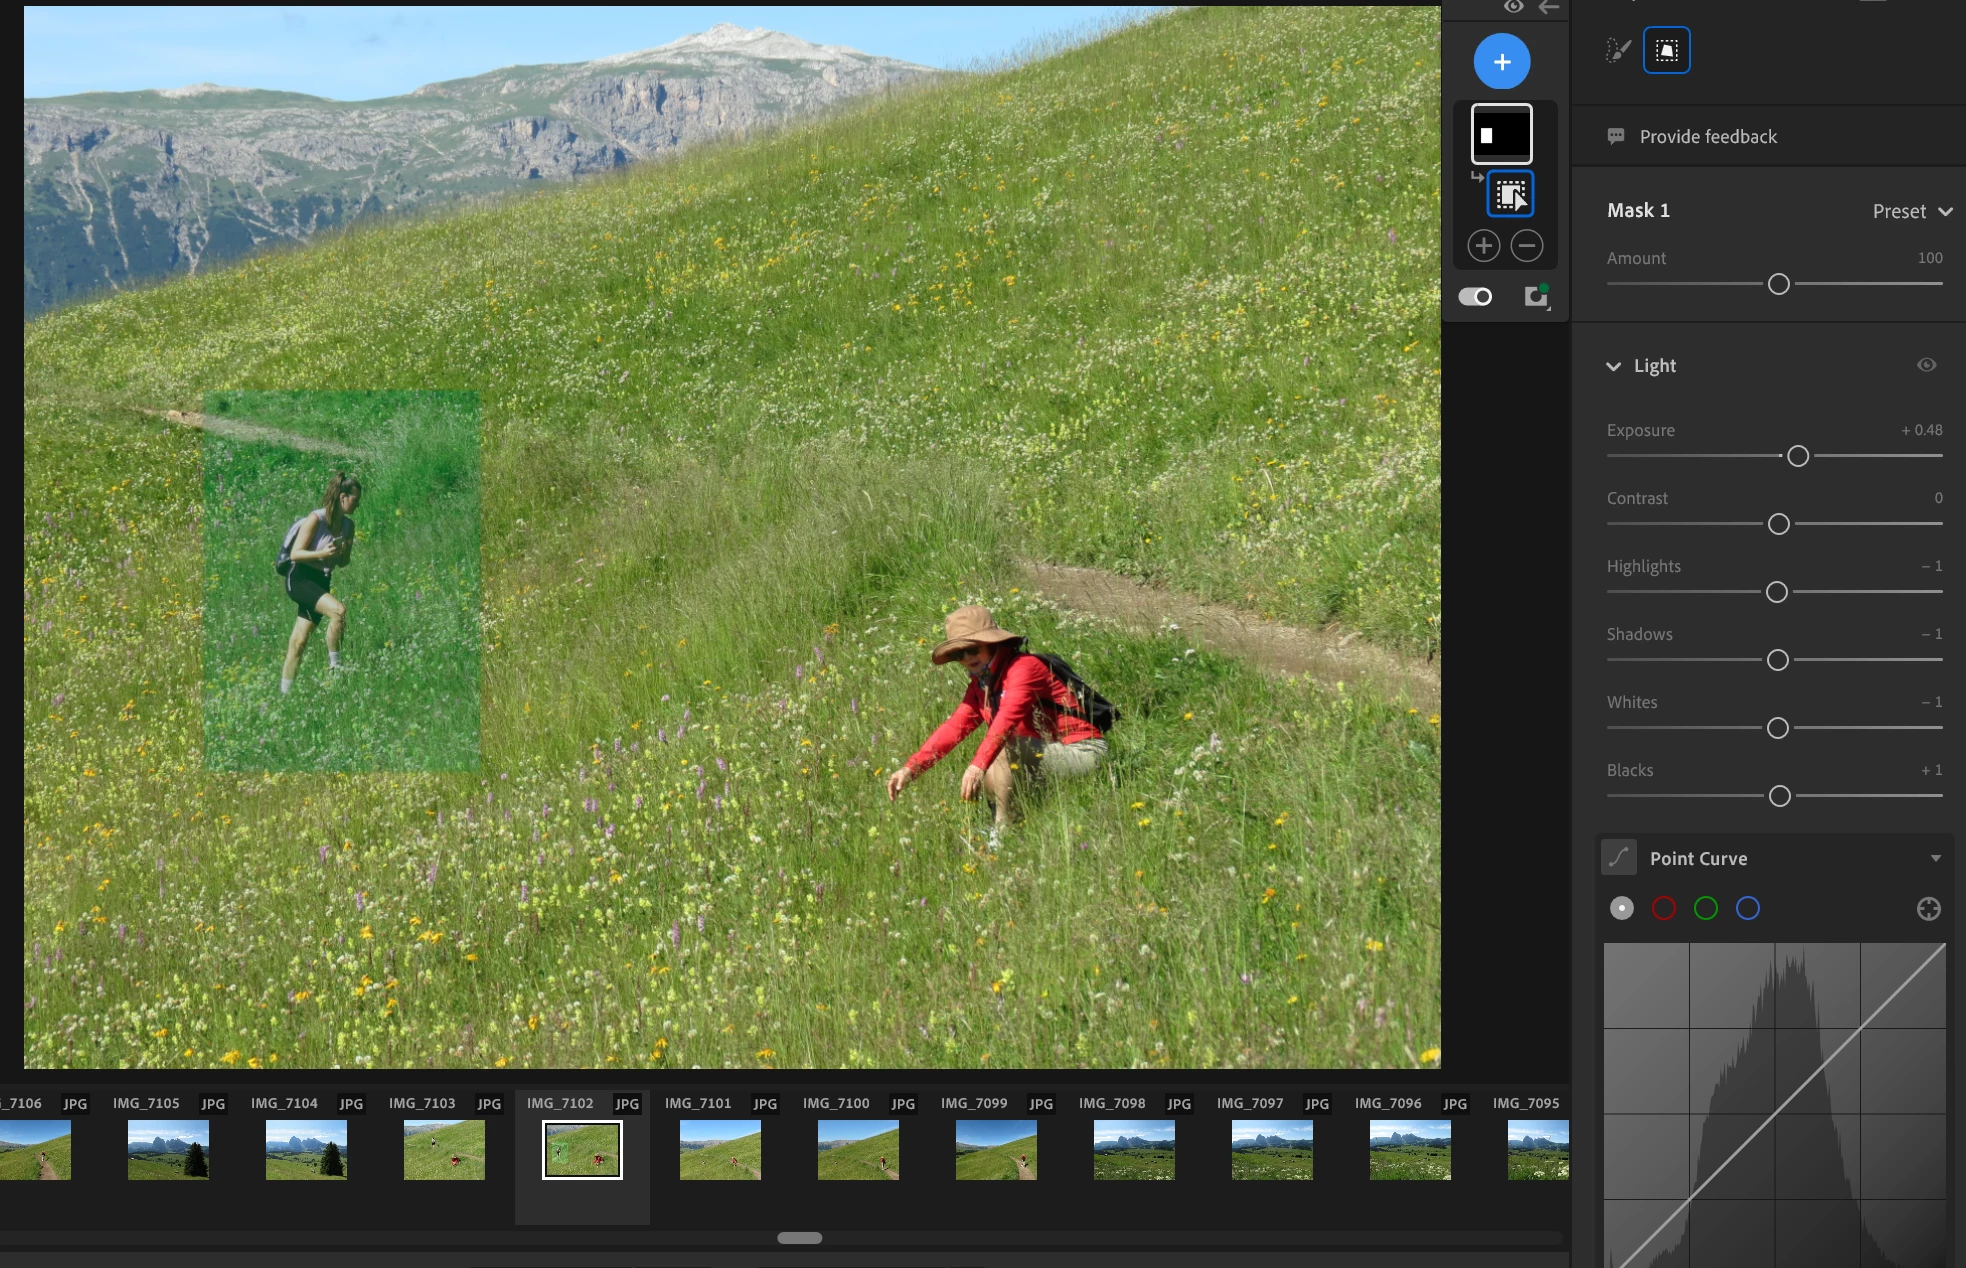Click the Exposure slider handle

tap(1797, 456)
